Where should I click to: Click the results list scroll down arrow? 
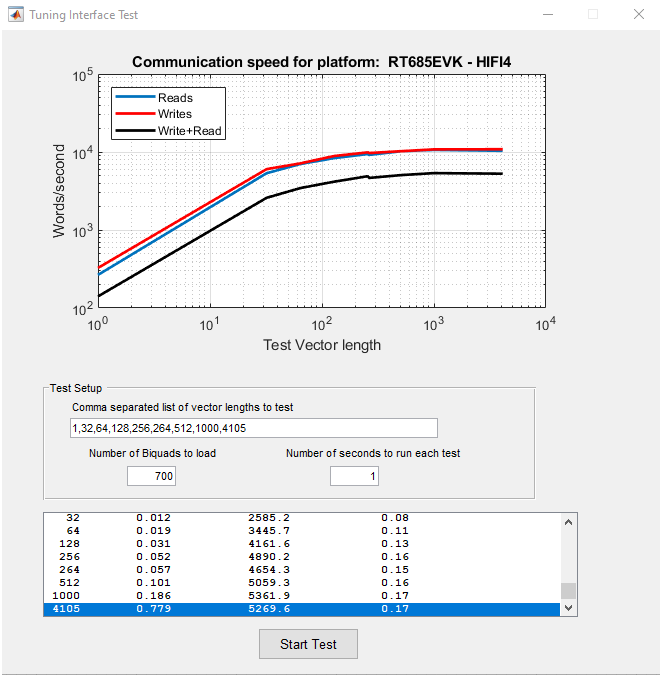tap(568, 608)
